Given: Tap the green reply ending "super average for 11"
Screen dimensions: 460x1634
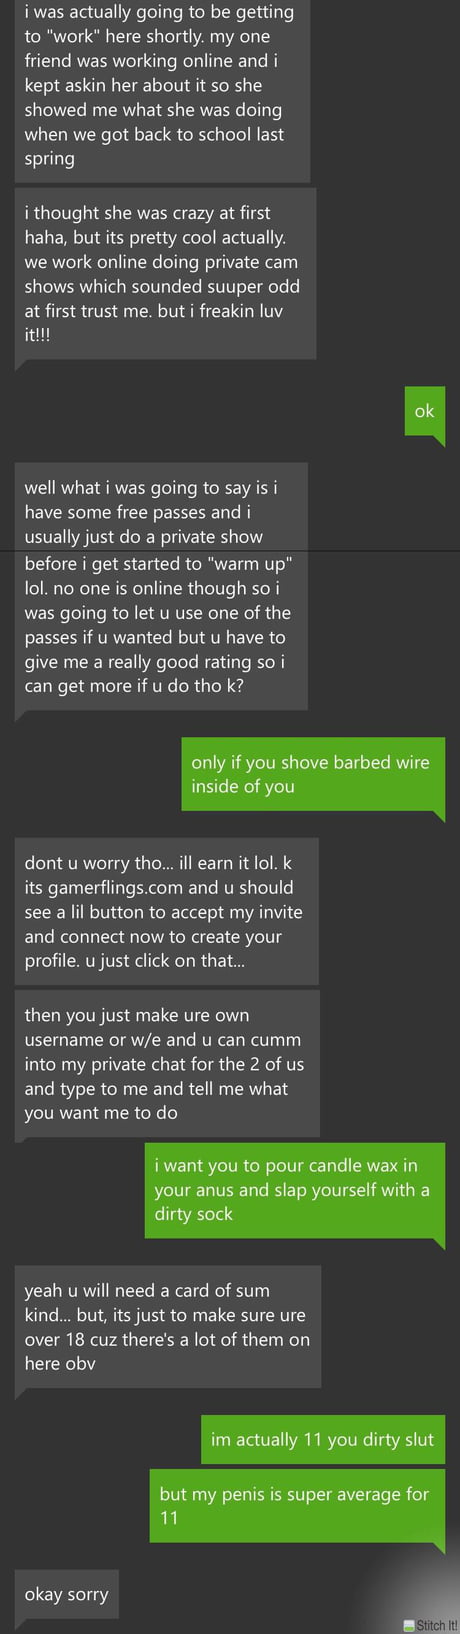Looking at the screenshot, I should [296, 1505].
